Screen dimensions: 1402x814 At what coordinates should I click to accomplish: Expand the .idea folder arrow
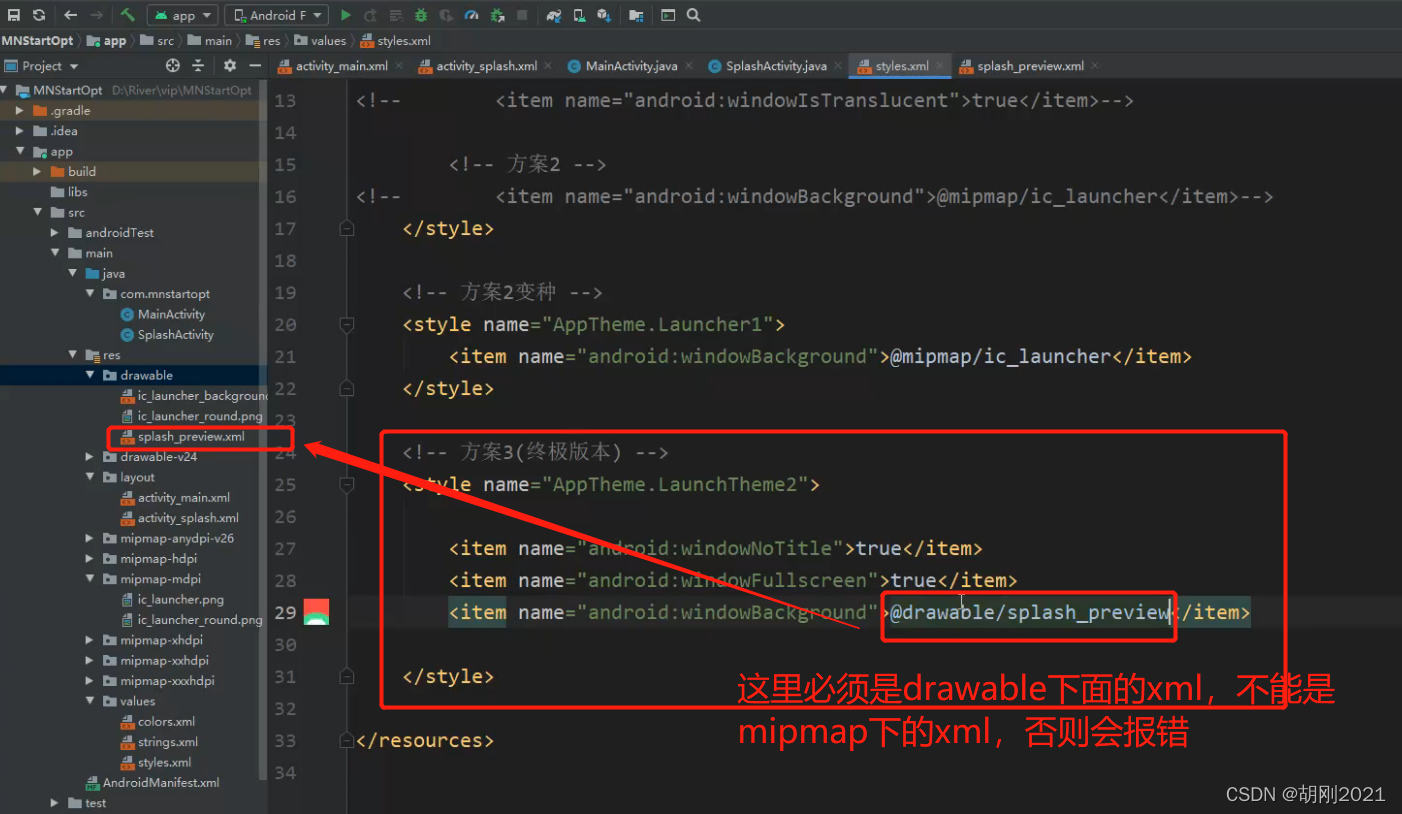[x=20, y=131]
